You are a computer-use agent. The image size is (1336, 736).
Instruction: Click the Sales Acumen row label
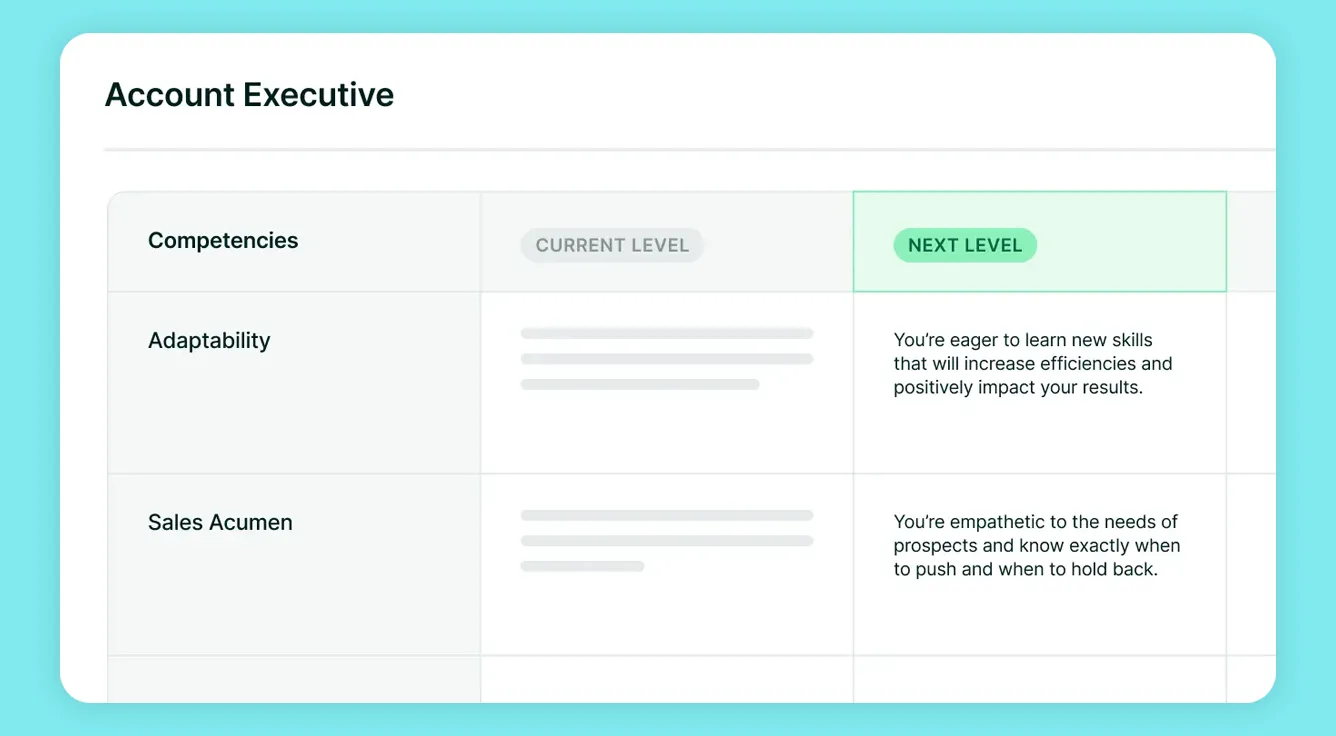coord(220,521)
